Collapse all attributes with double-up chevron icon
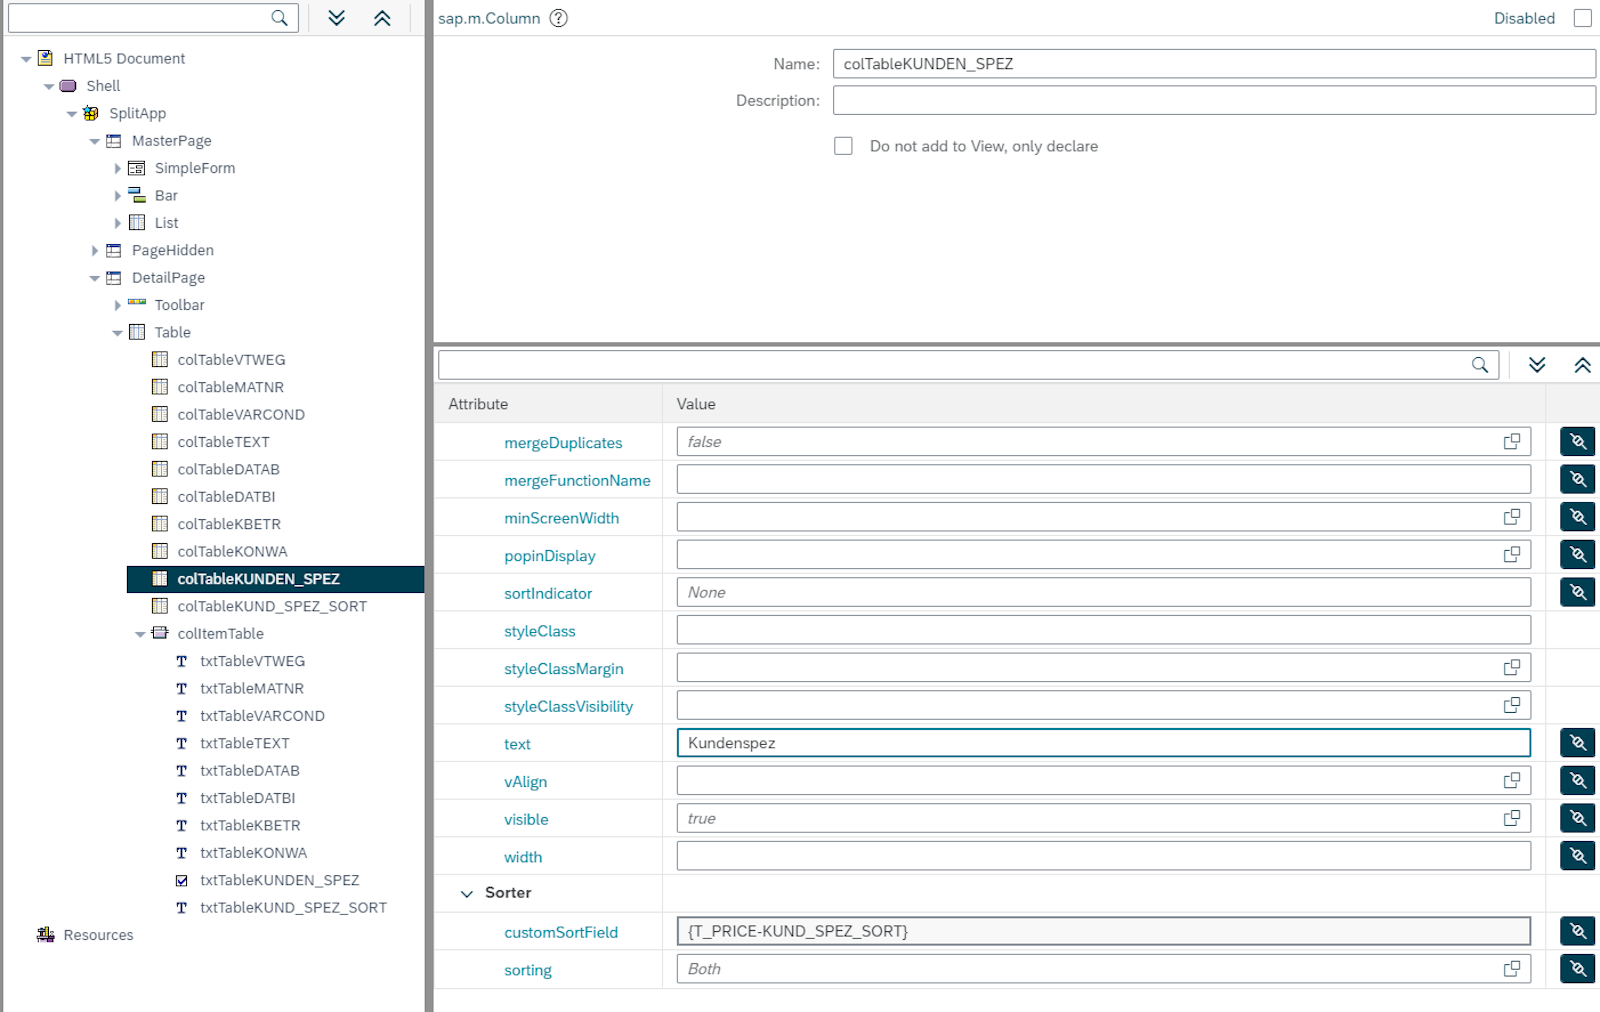This screenshot has height=1012, width=1600. click(x=1583, y=364)
